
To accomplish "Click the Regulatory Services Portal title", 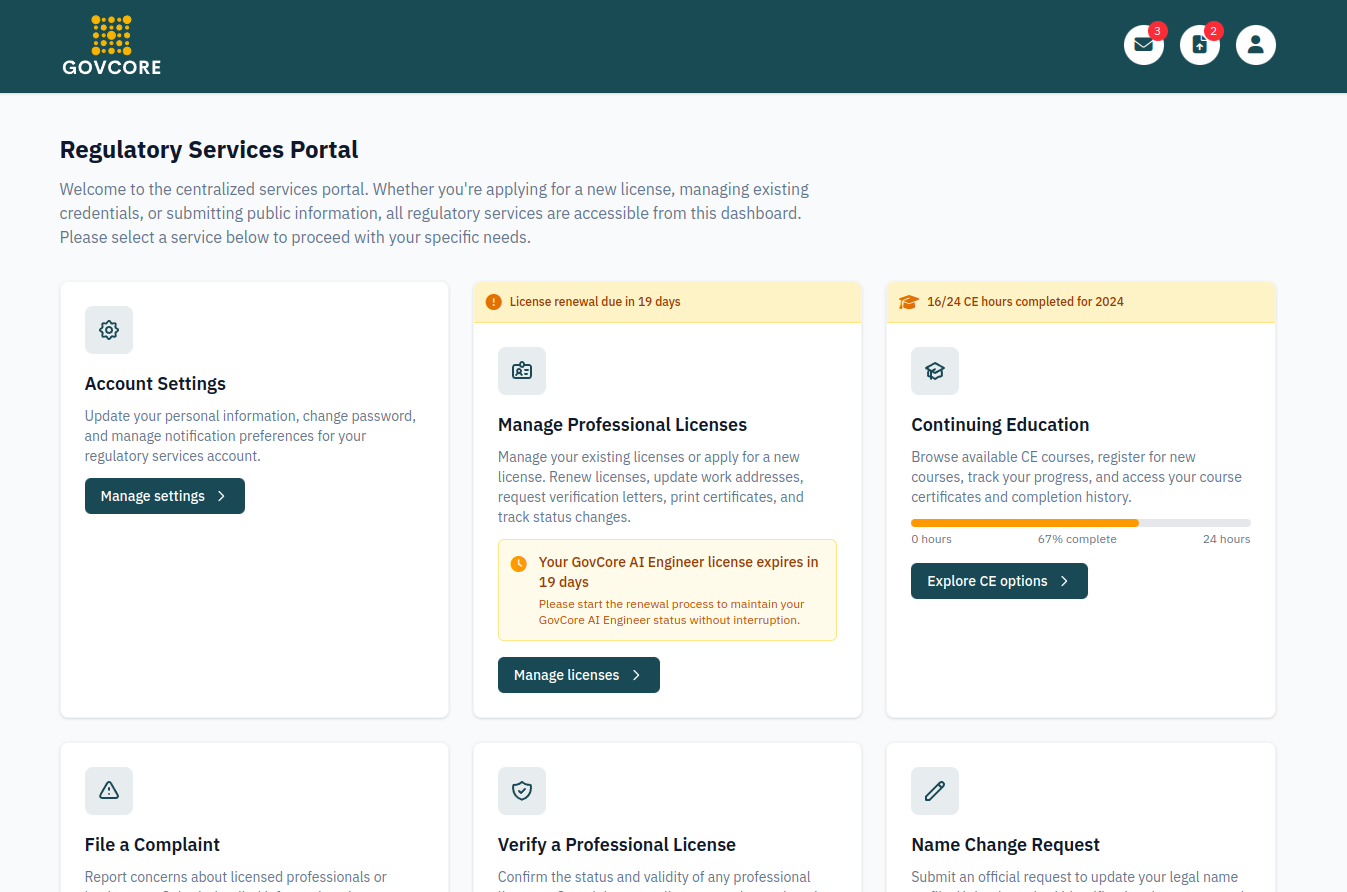I will (209, 150).
